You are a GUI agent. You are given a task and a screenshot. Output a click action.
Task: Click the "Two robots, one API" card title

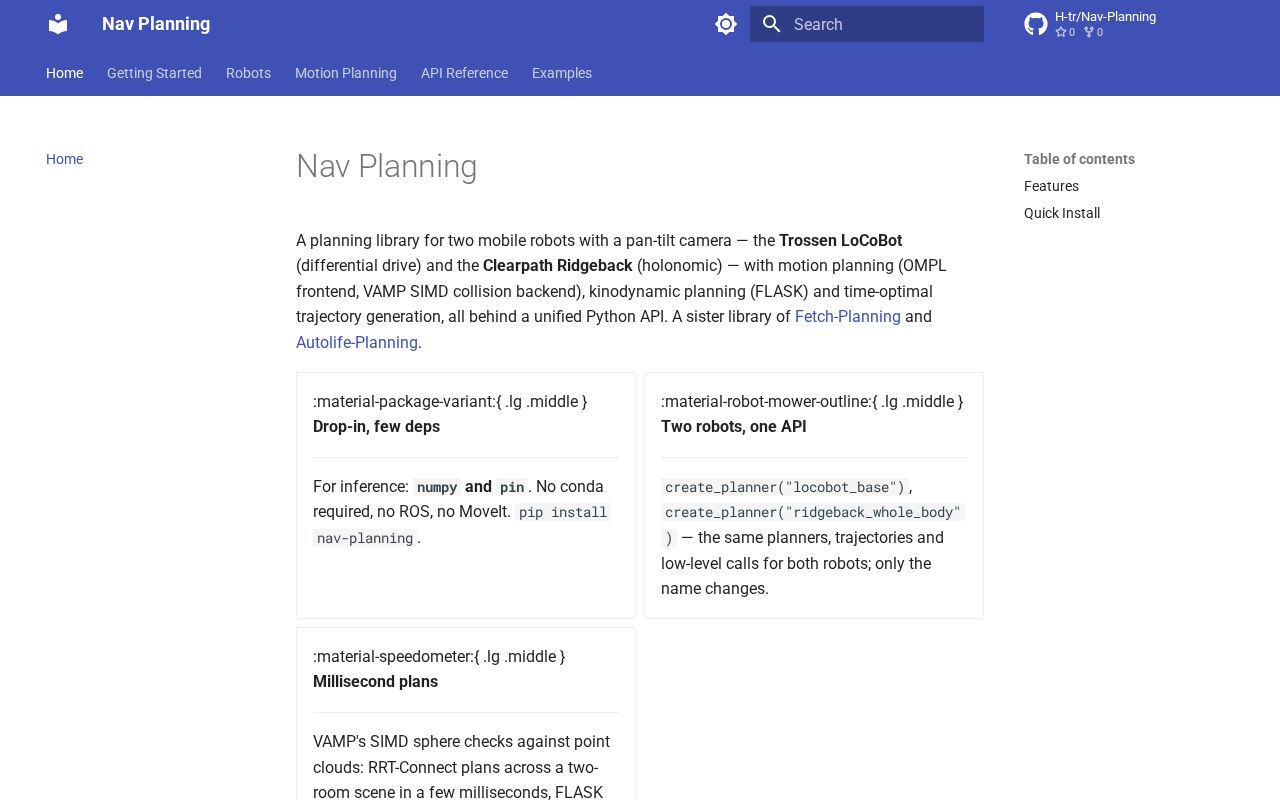[733, 427]
